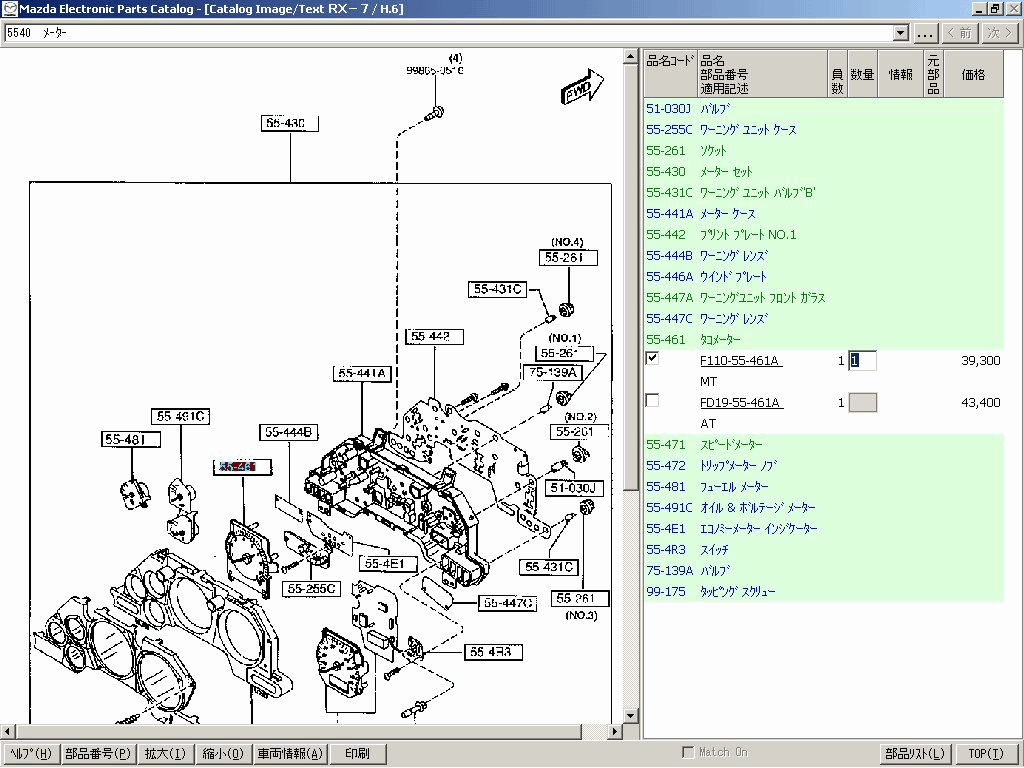Check the FD19-55-461A AT part checkbox
The height and width of the screenshot is (768, 1024).
[x=652, y=400]
